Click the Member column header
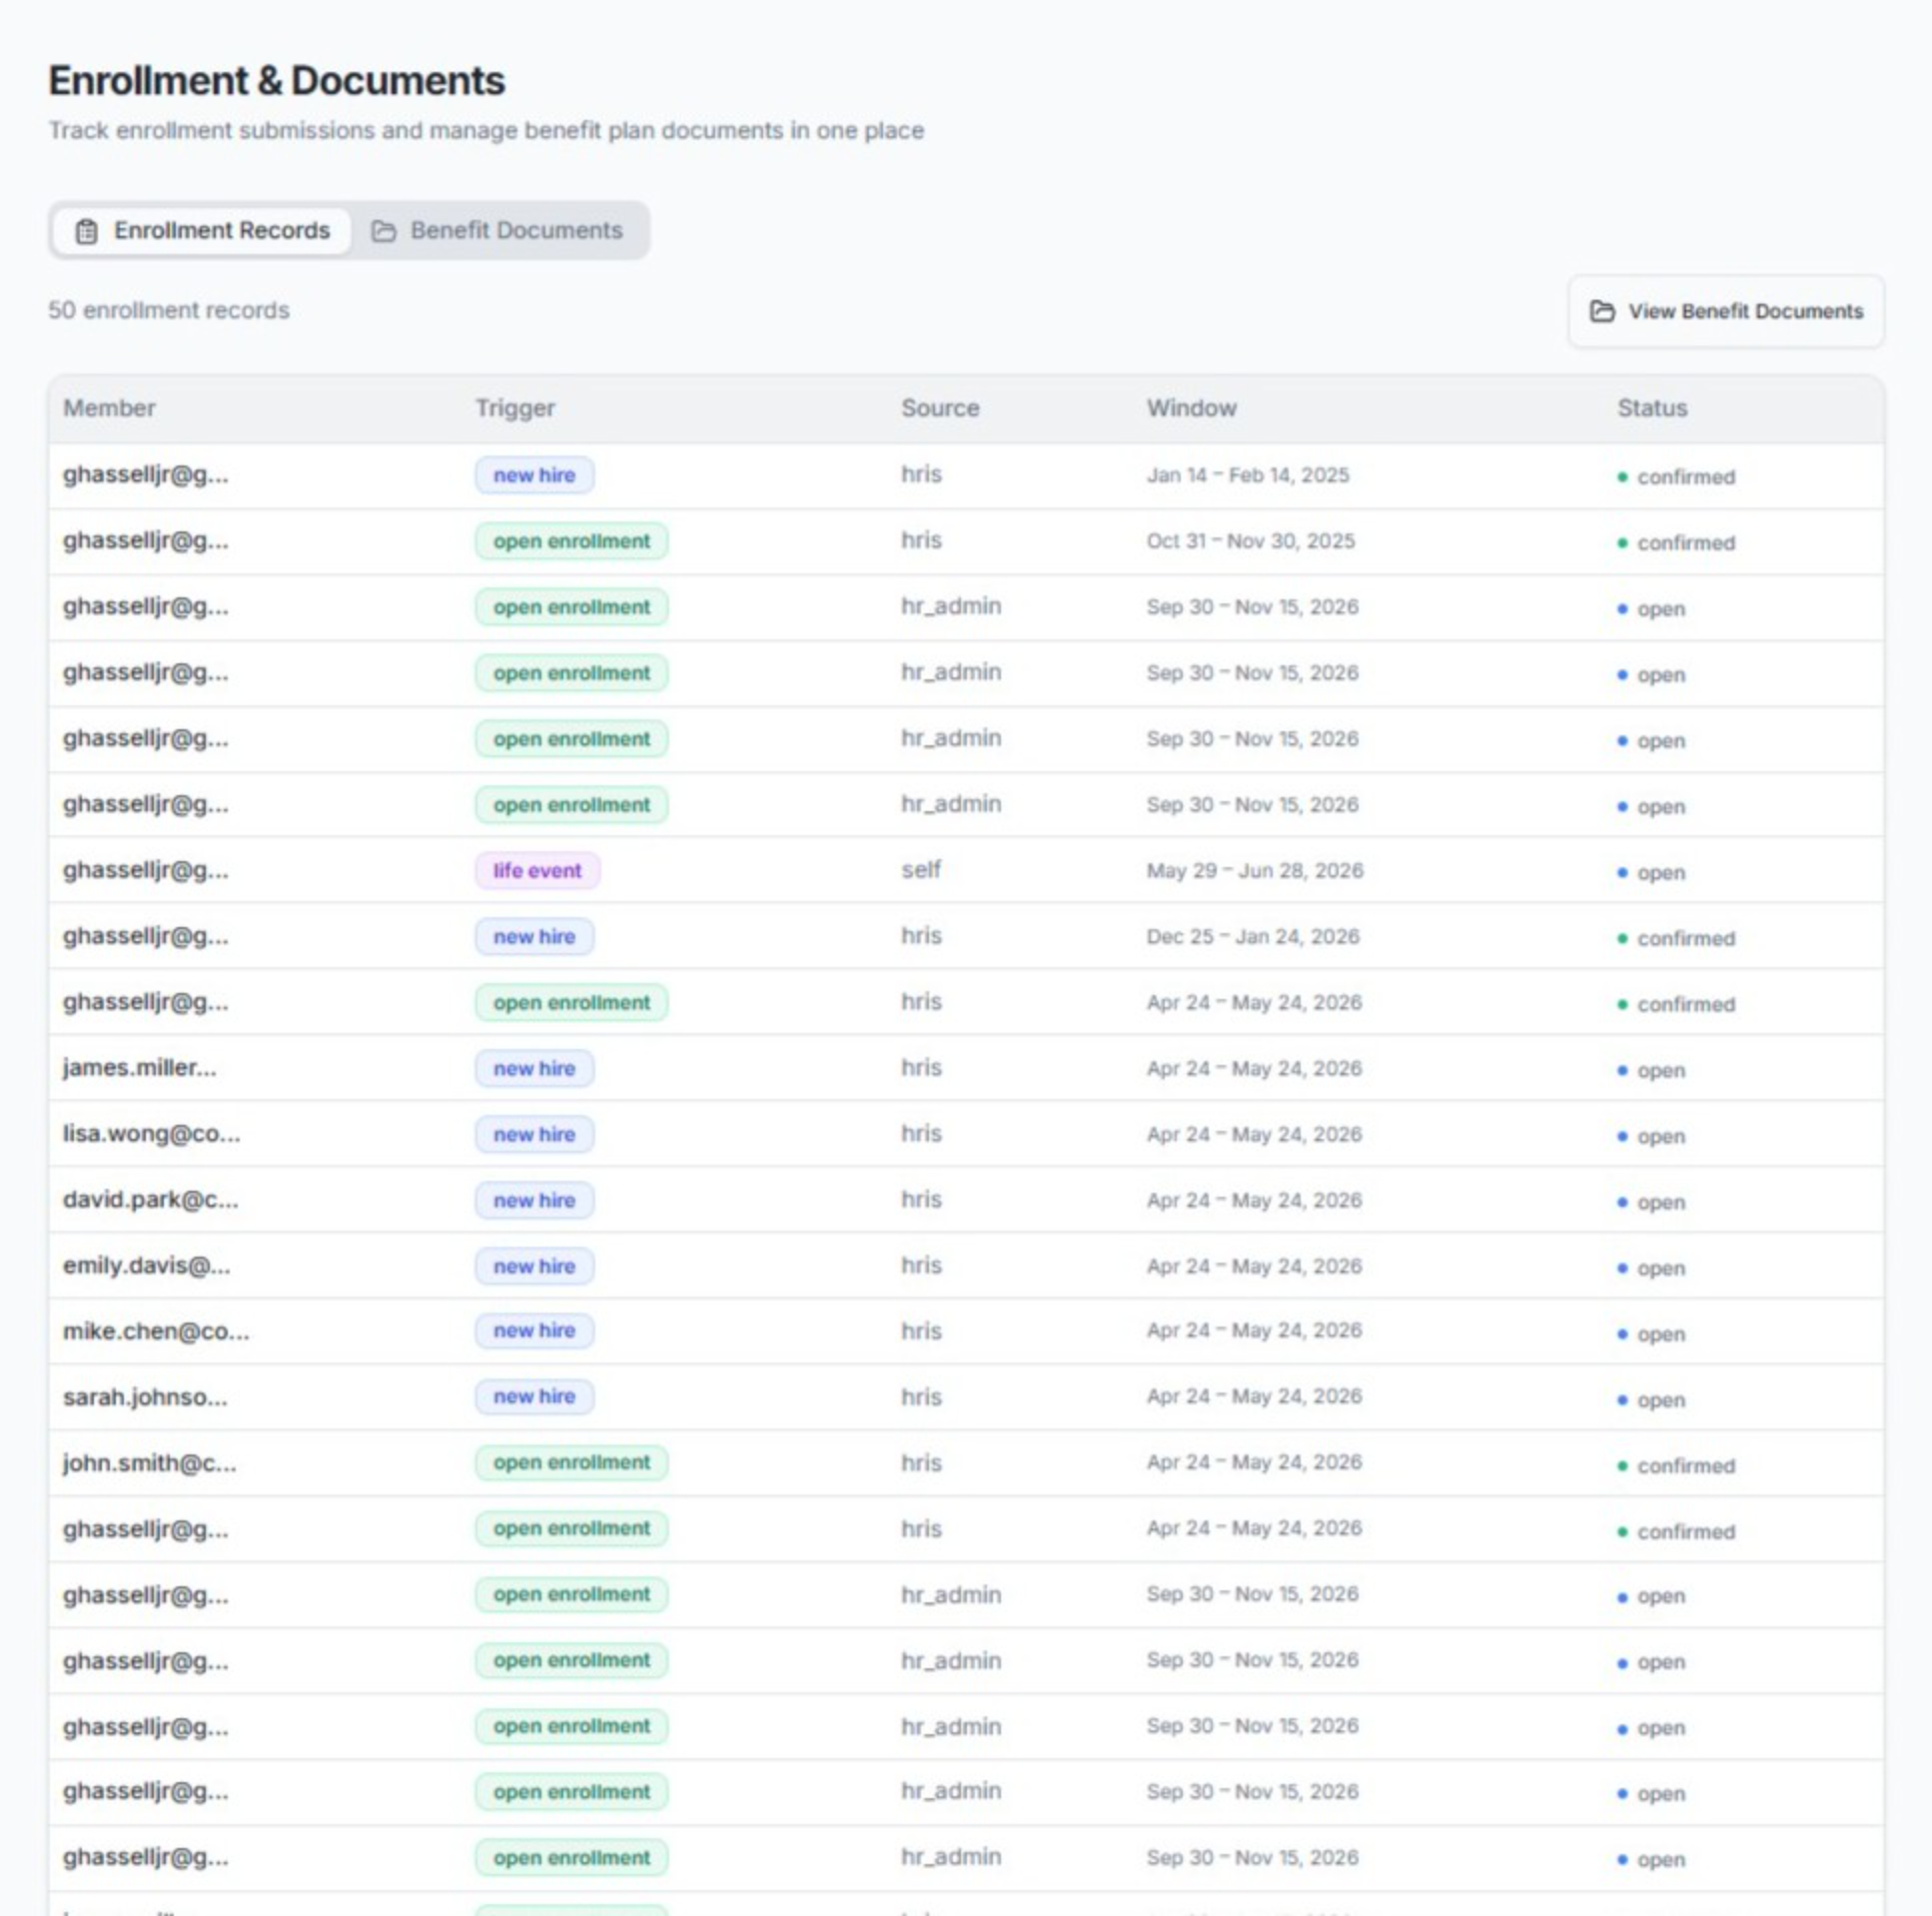 point(109,408)
